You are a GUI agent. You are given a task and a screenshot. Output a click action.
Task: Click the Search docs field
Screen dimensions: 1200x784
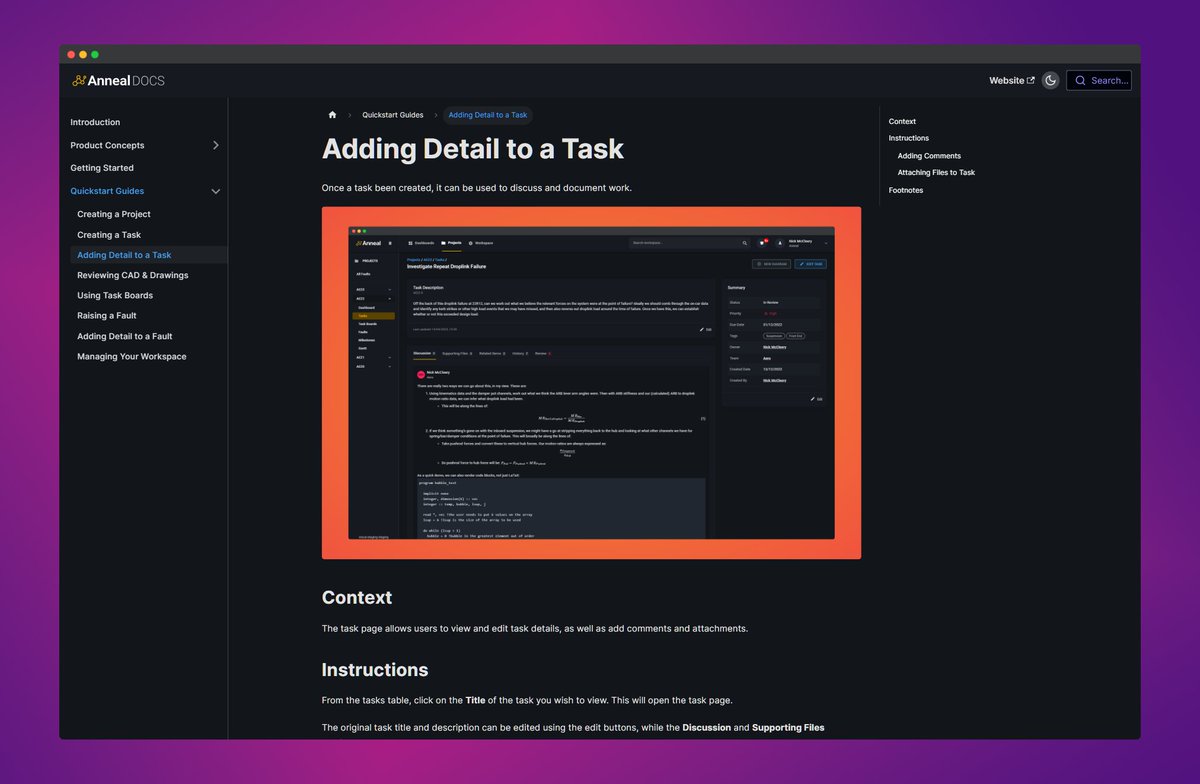click(x=1099, y=80)
